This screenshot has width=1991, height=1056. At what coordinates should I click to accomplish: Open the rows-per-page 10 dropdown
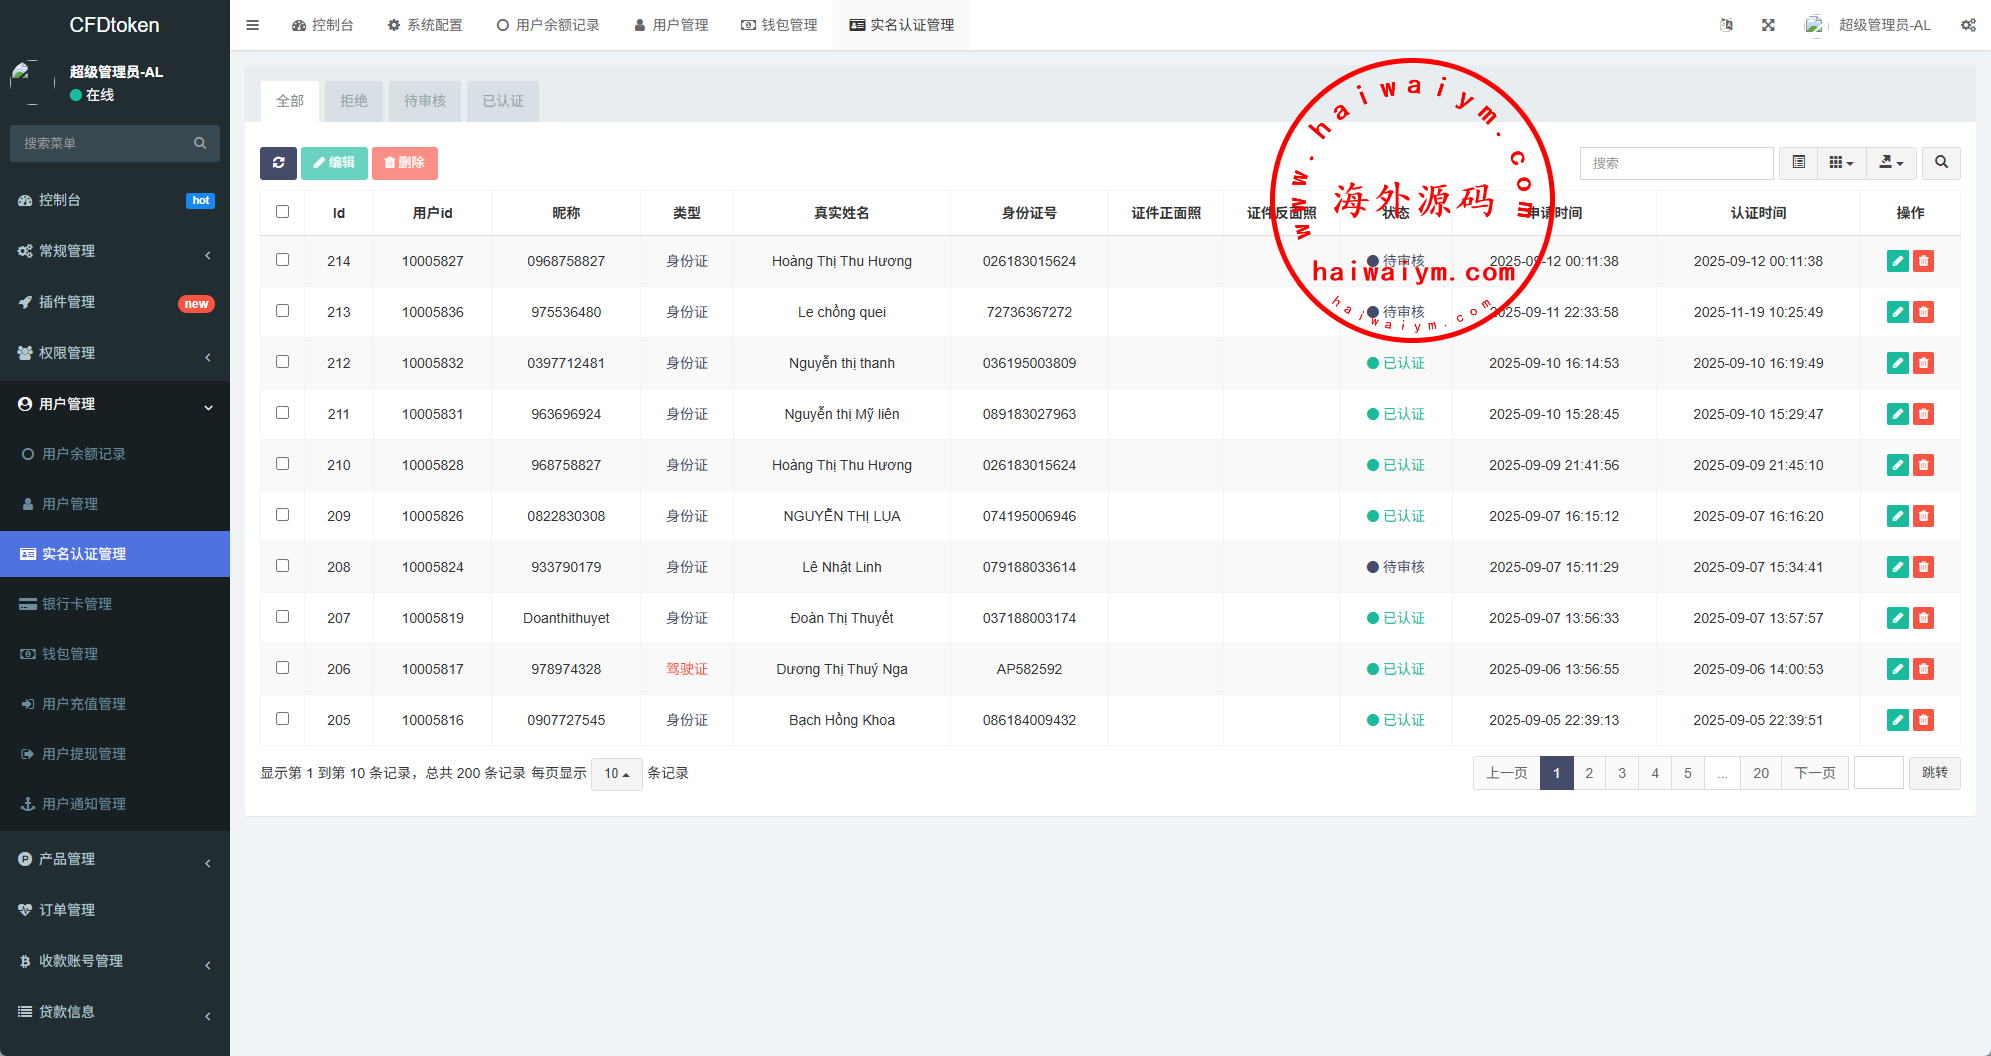pyautogui.click(x=616, y=774)
